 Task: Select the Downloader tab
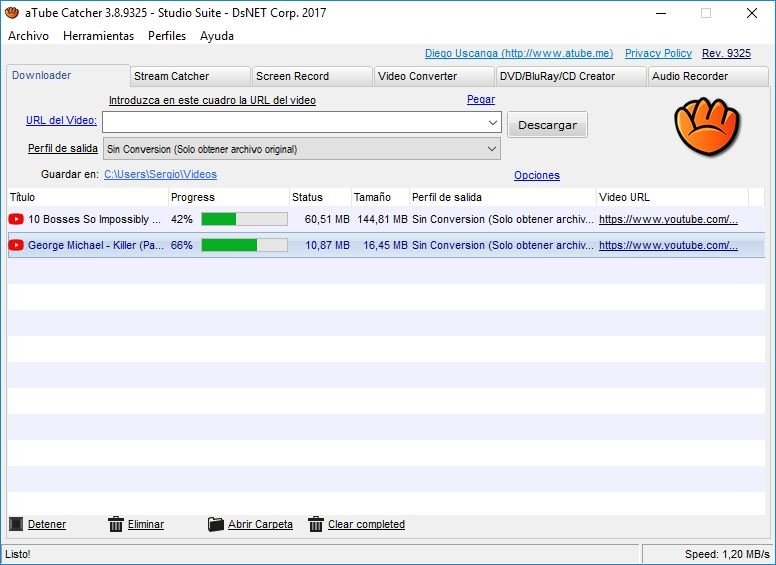point(68,75)
